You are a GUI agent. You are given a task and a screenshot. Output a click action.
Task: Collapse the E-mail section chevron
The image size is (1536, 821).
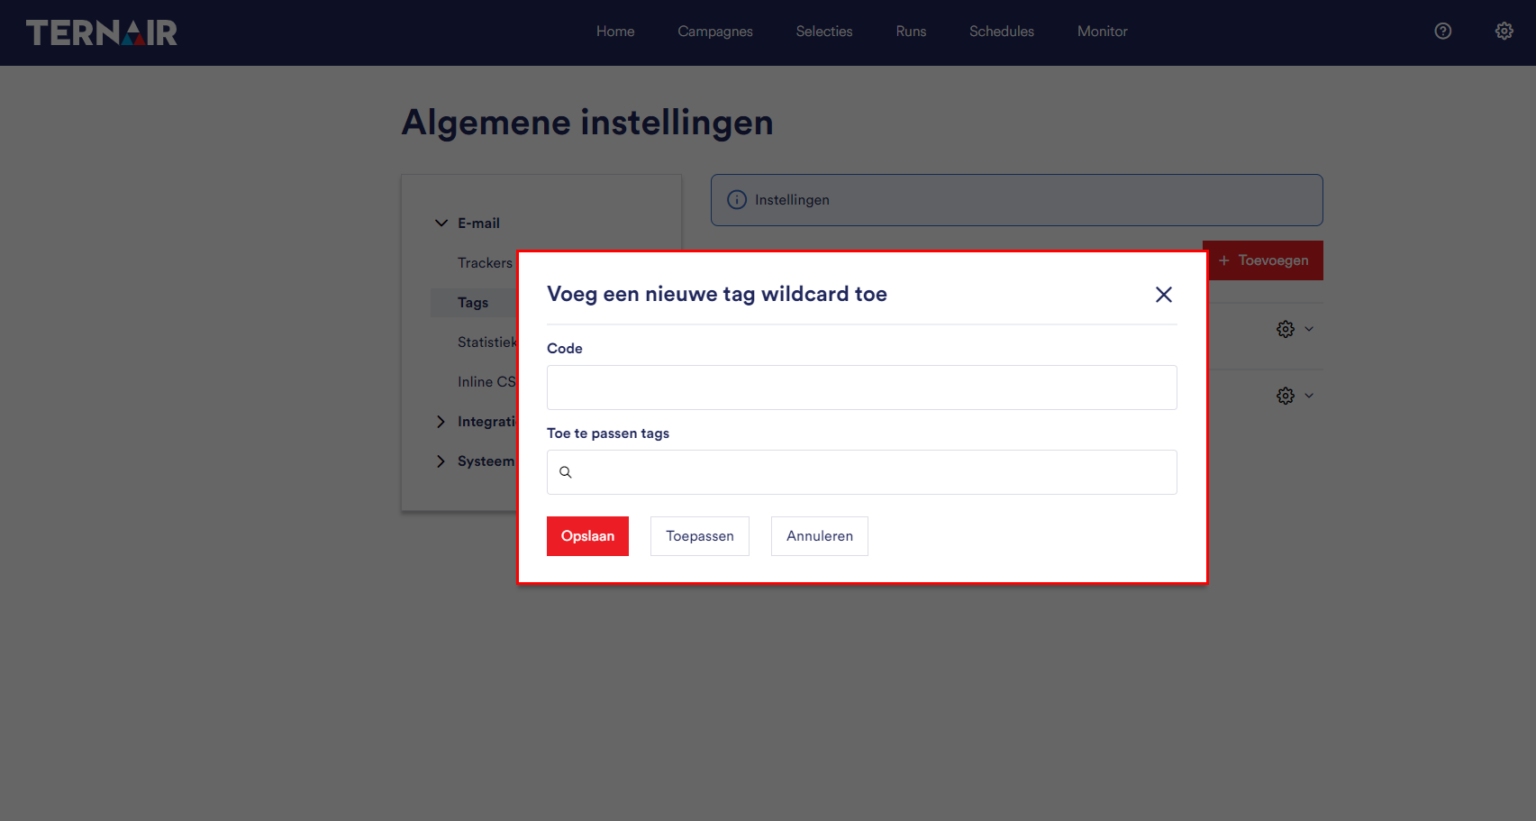(441, 223)
